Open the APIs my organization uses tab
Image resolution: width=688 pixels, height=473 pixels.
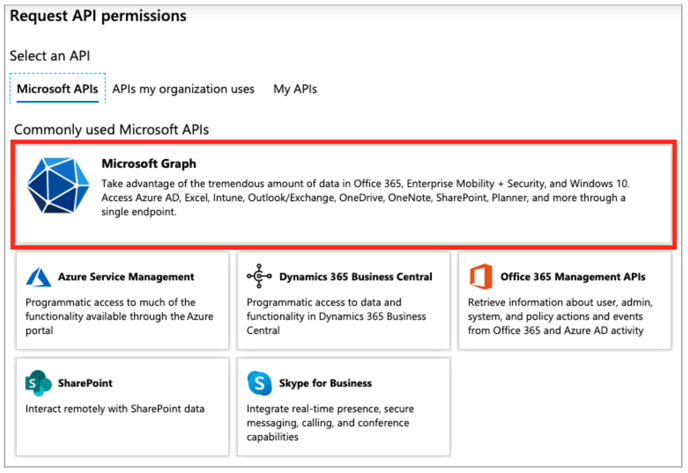point(183,89)
